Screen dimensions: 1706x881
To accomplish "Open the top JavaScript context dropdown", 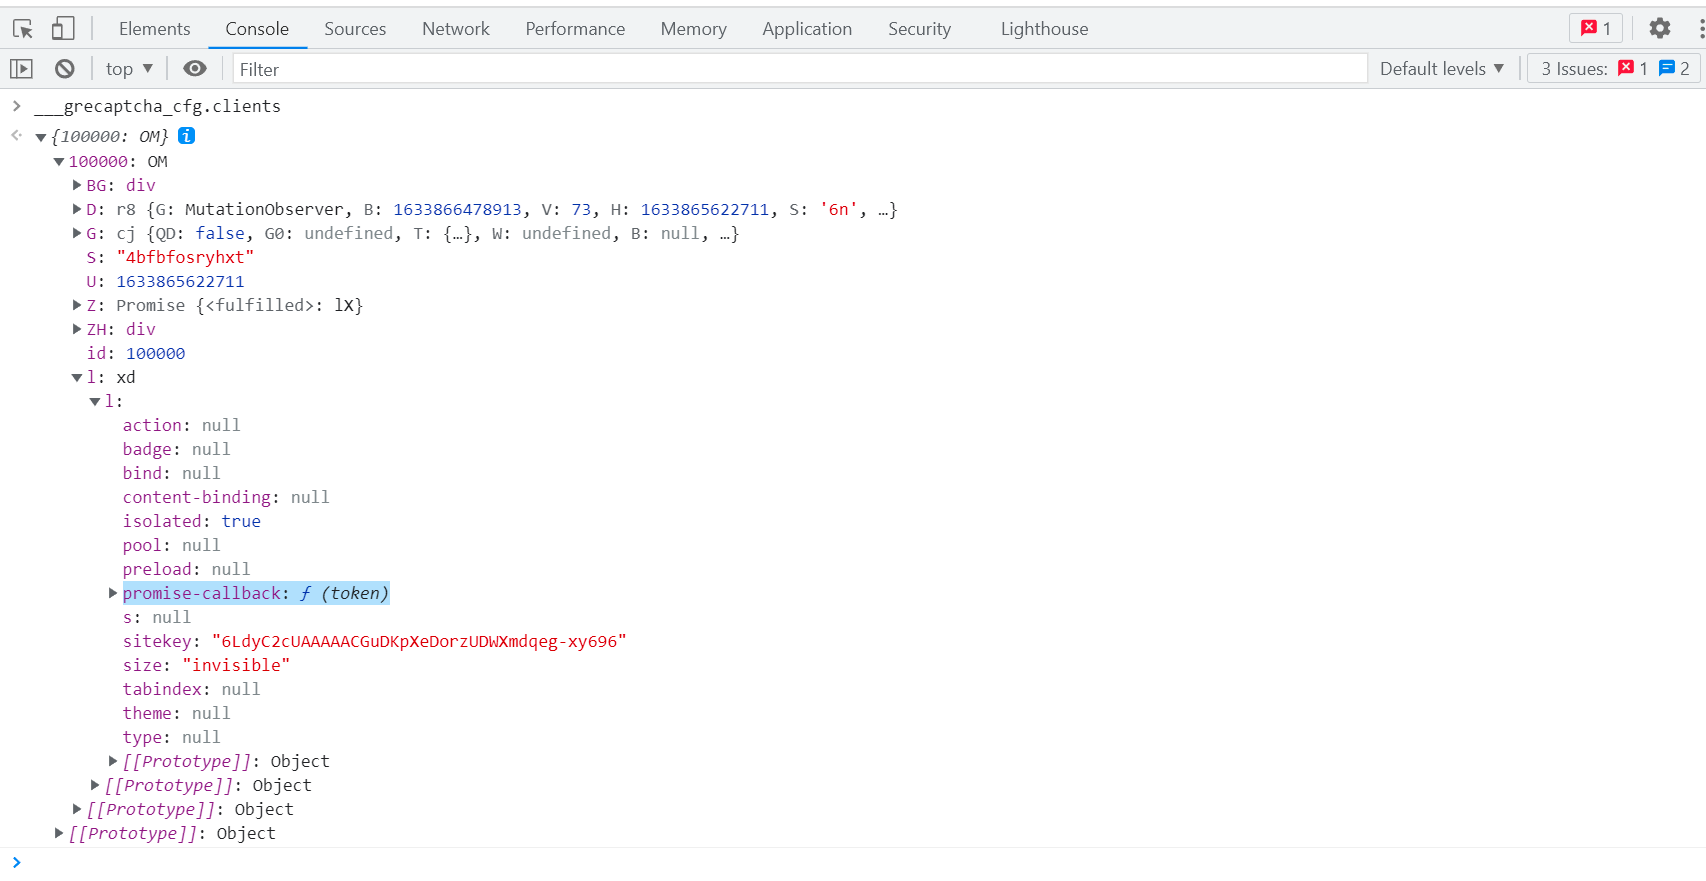I will tap(129, 69).
